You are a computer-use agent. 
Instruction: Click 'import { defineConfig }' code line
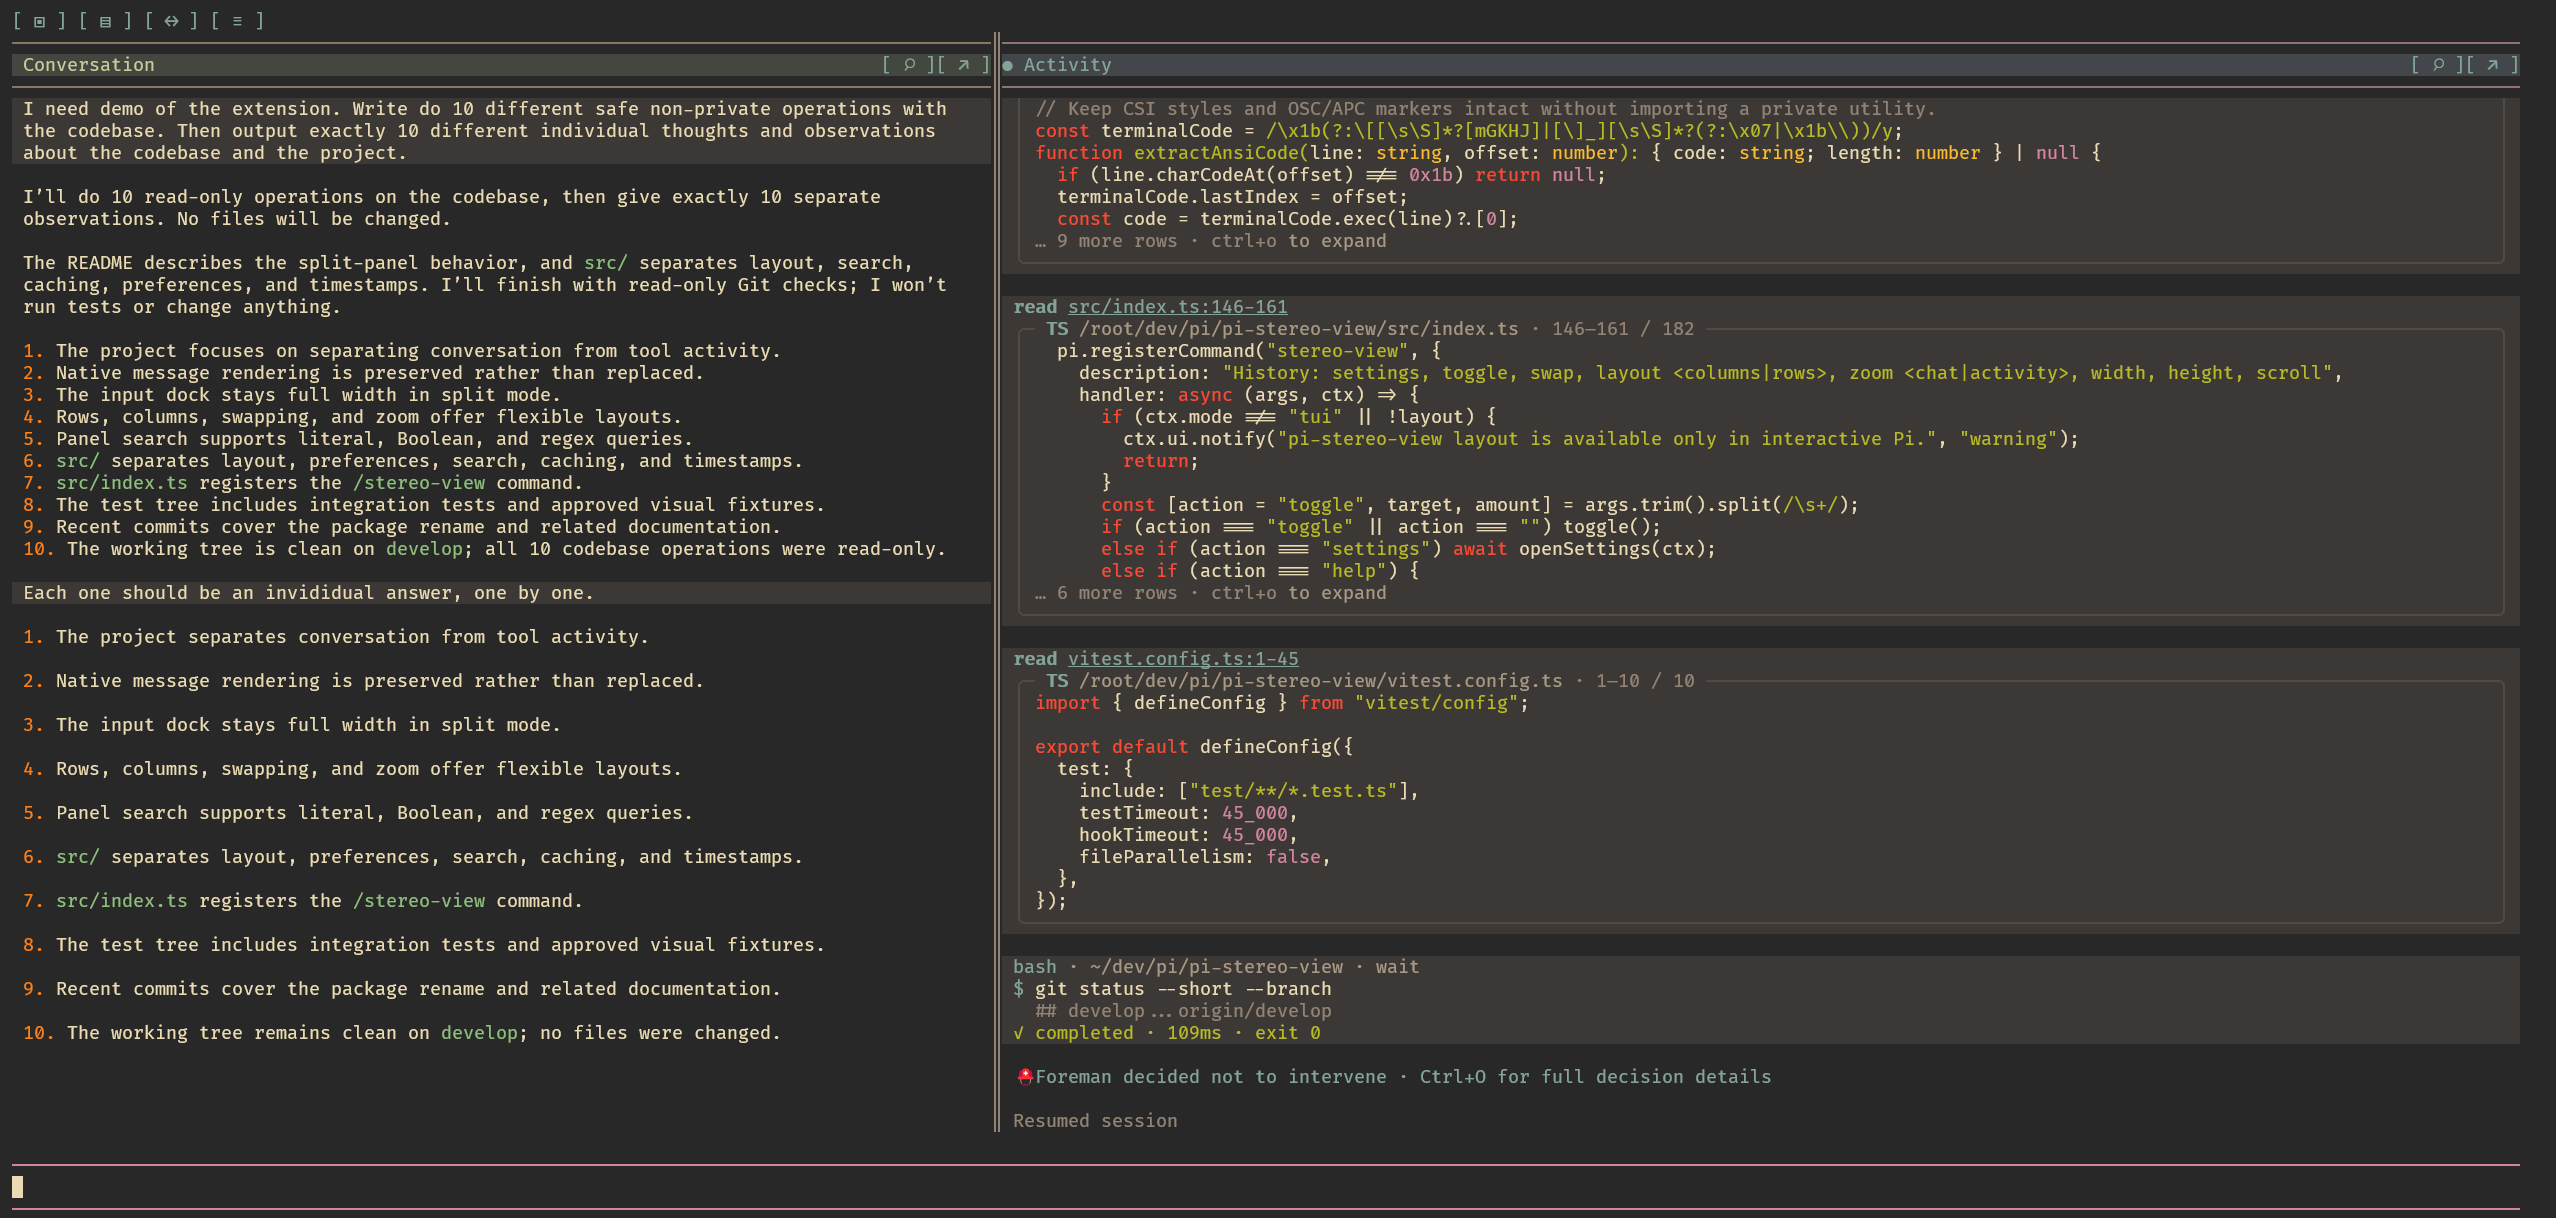pos(1282,703)
